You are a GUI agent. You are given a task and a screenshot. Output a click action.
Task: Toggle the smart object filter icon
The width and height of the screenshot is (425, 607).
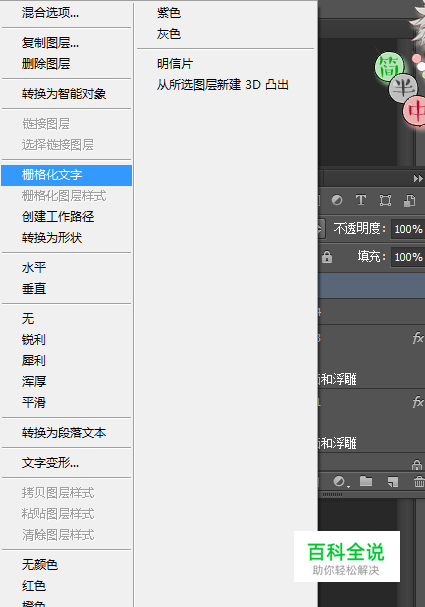pyautogui.click(x=410, y=200)
